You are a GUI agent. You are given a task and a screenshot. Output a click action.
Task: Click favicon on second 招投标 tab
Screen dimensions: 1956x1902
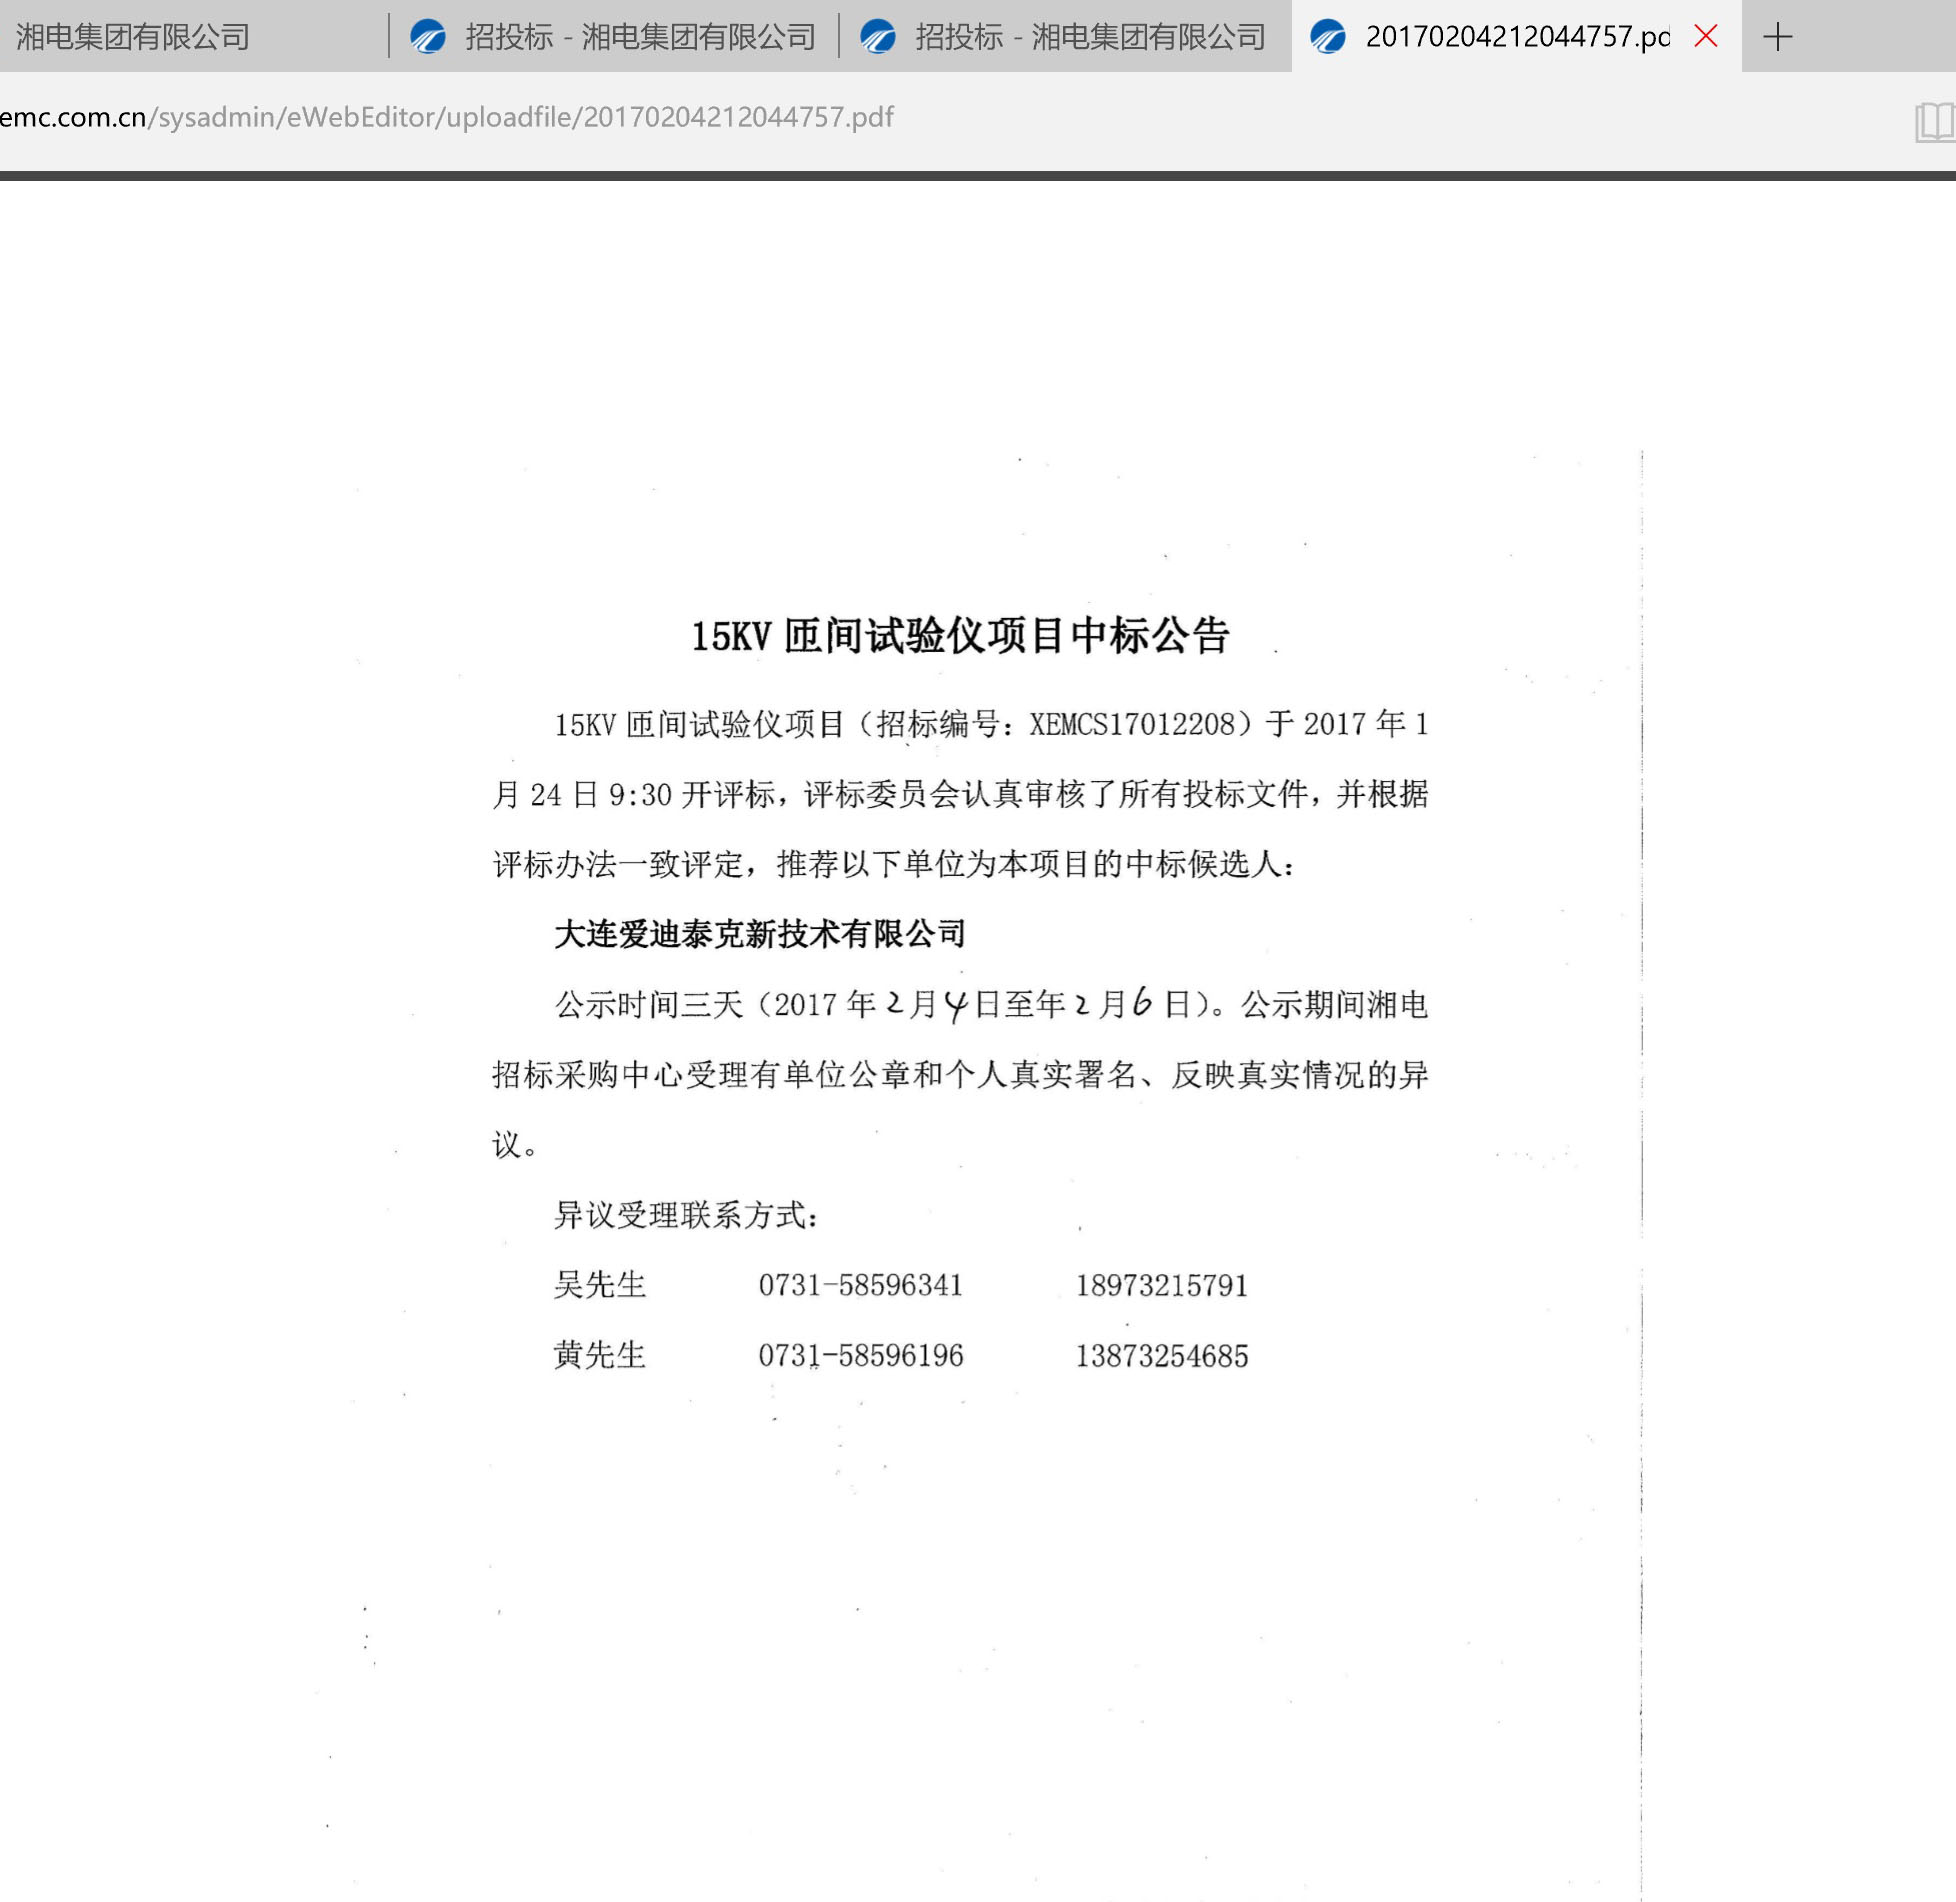coord(428,37)
